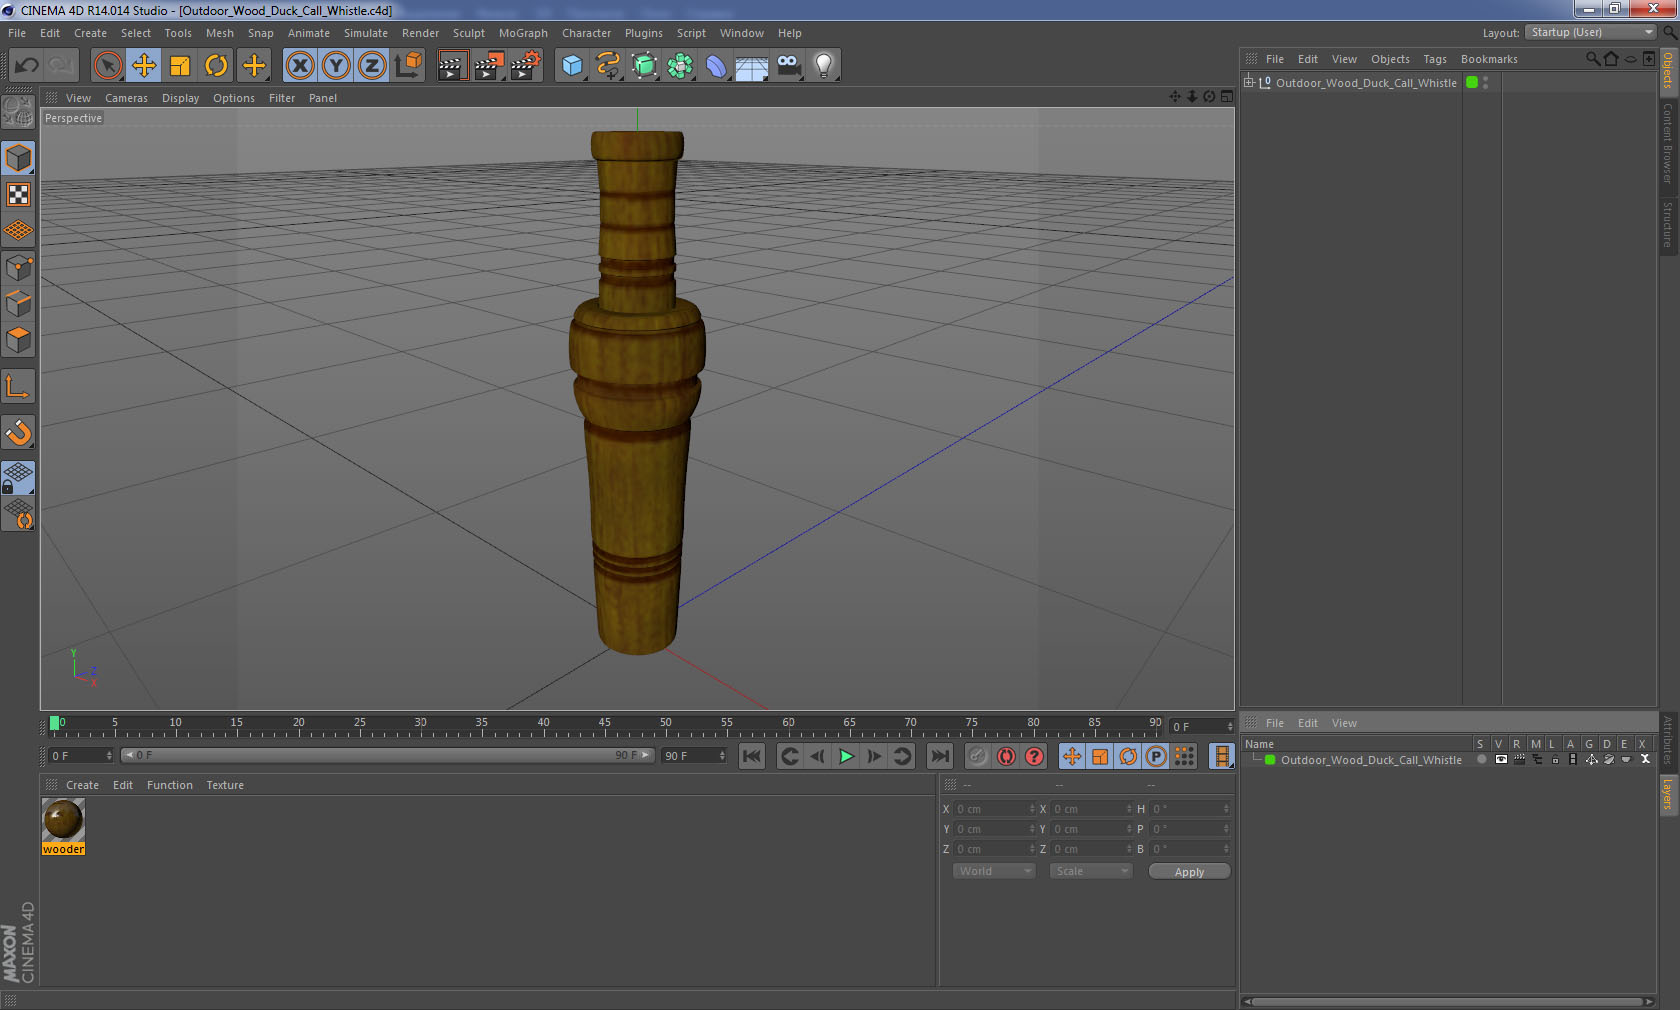Click the current frame 0 F field

[80, 756]
